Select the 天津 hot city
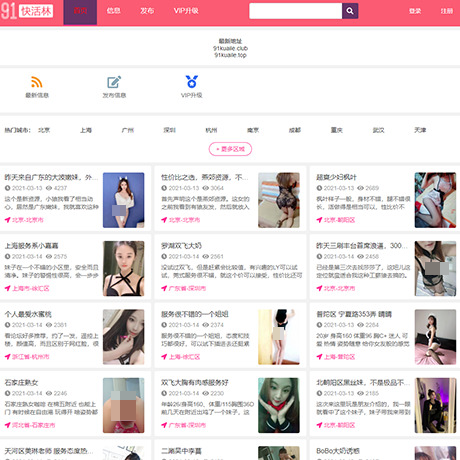Image resolution: width=460 pixels, height=460 pixels. (420, 130)
